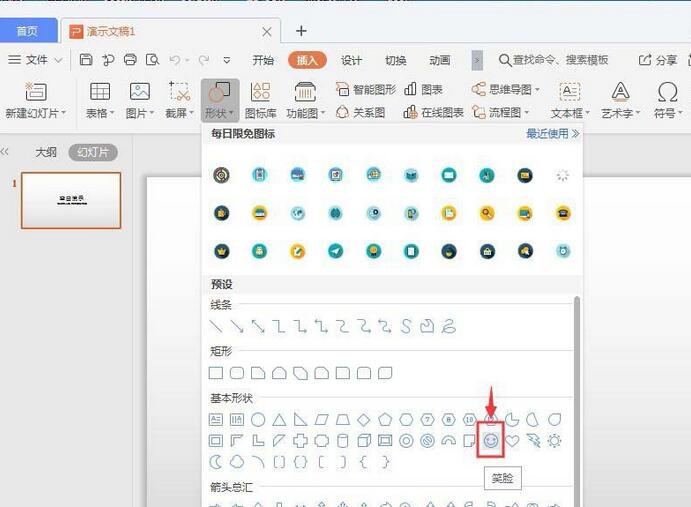Open the 形状 shapes dropdown
The image size is (691, 507).
(x=220, y=101)
